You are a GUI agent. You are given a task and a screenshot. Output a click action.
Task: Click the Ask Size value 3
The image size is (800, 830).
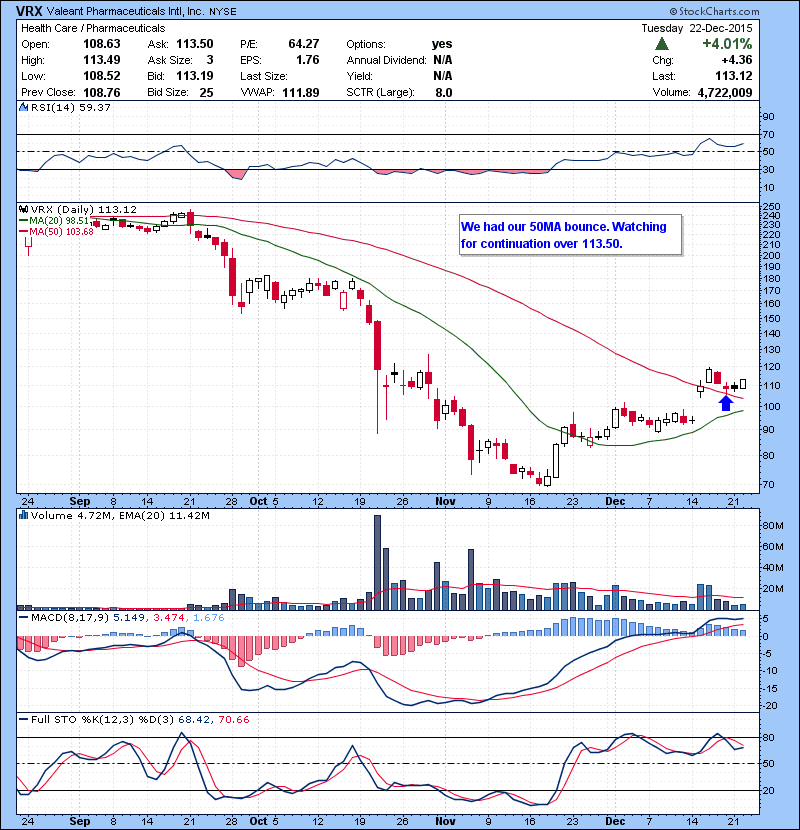(210, 60)
